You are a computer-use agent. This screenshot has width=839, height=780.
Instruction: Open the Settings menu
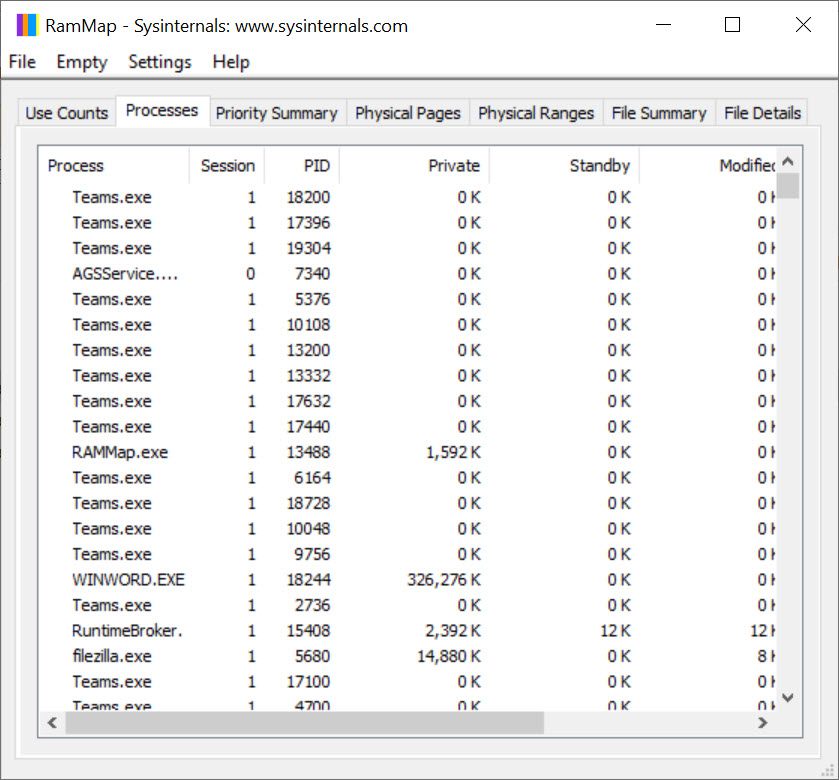(x=159, y=62)
